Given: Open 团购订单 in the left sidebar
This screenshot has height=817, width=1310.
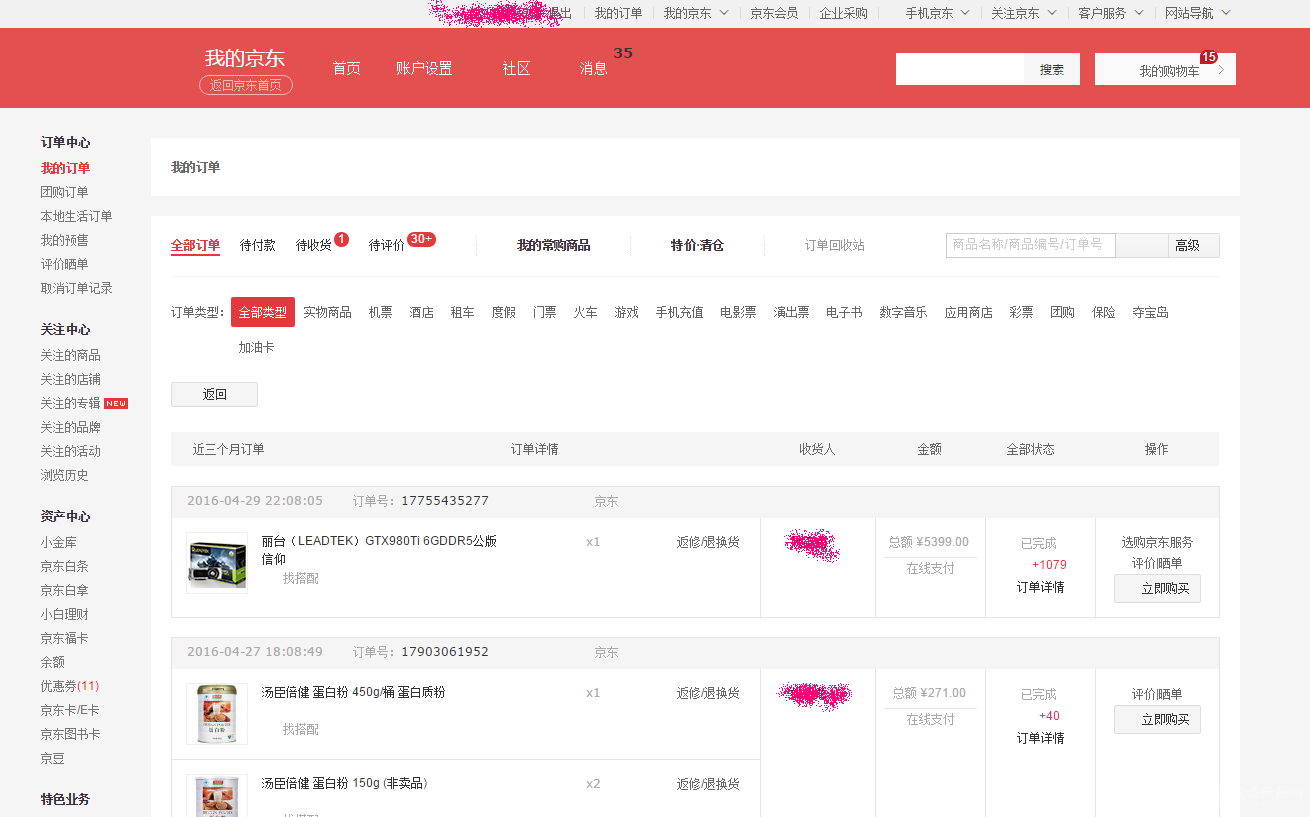Looking at the screenshot, I should (64, 192).
